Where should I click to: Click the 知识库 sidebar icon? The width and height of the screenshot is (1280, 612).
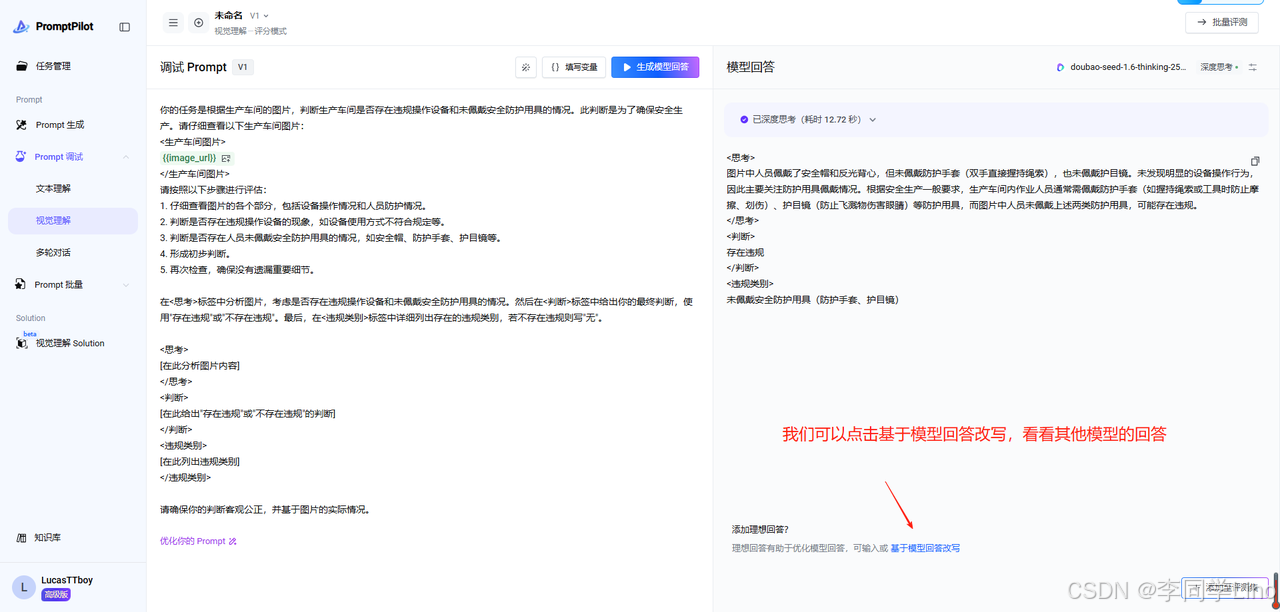(22, 537)
